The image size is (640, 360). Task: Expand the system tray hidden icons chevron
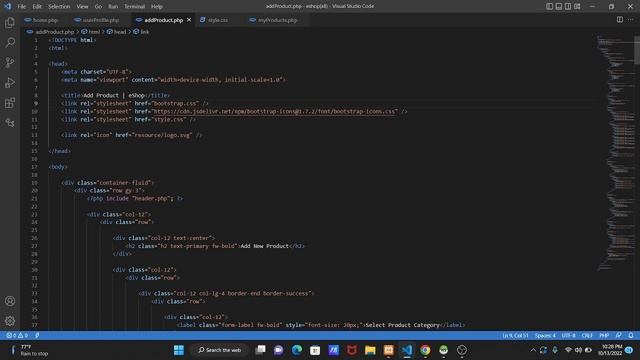(x=533, y=350)
